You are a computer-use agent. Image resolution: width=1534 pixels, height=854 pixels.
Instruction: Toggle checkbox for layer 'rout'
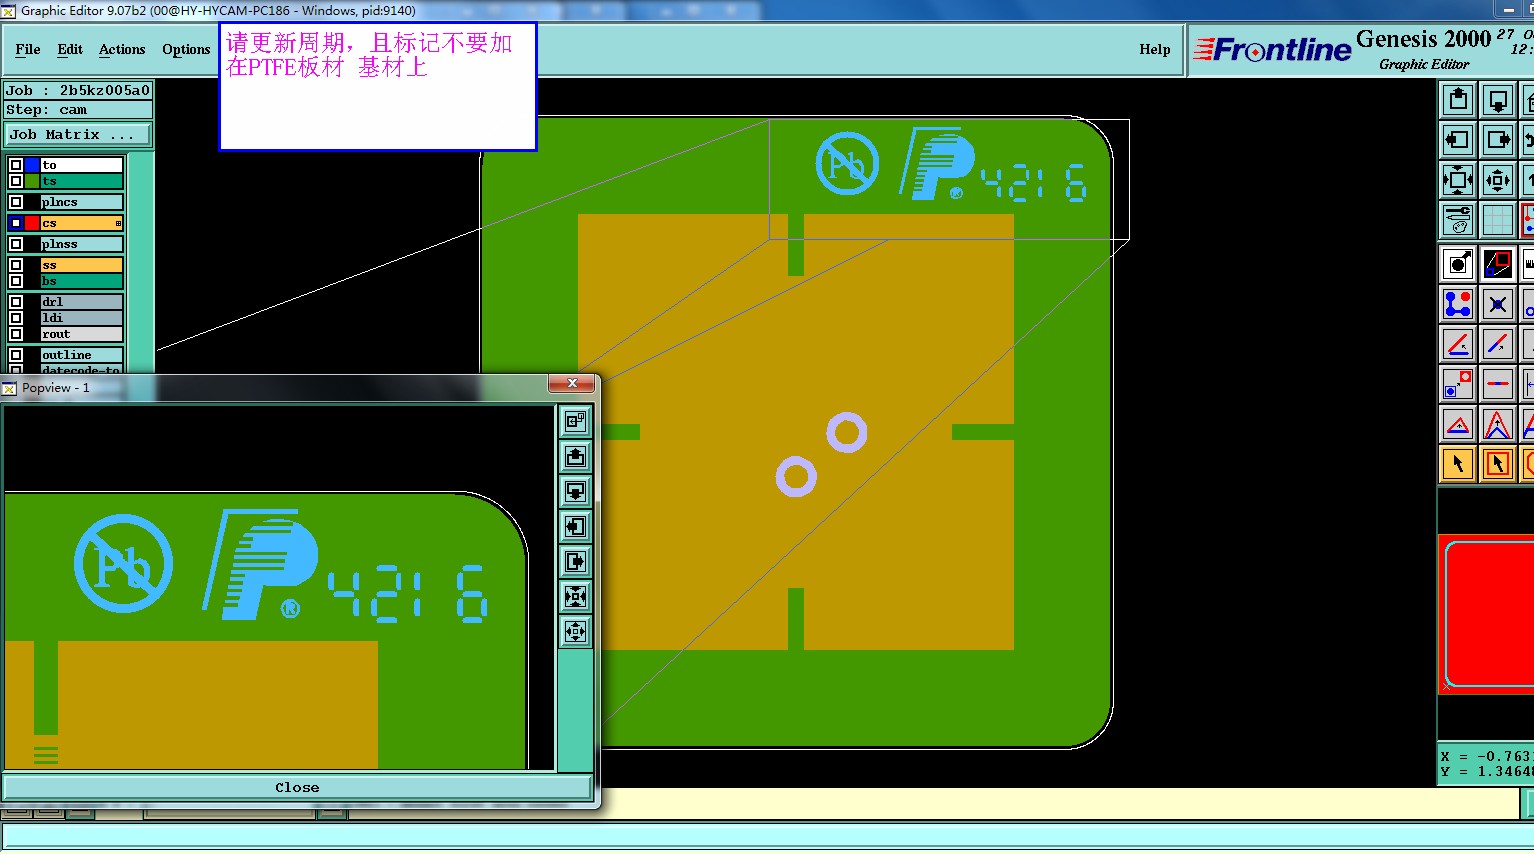click(x=16, y=334)
